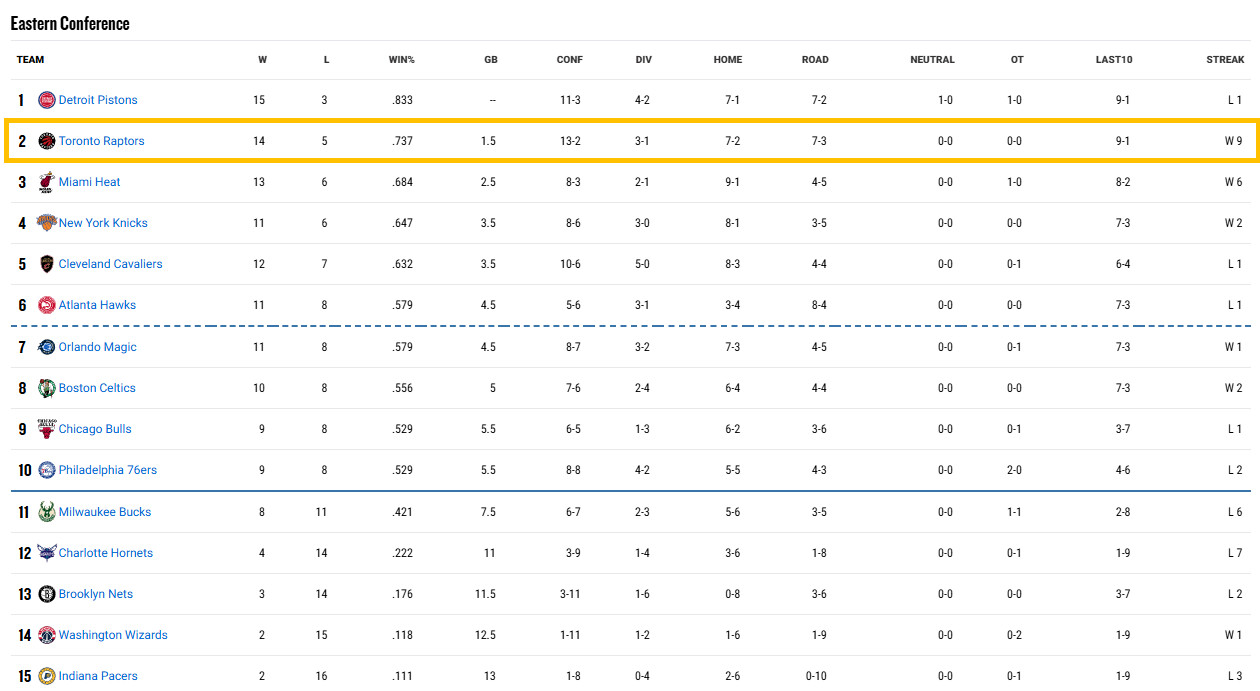Sort table by the GB column header
The height and width of the screenshot is (691, 1260).
[x=490, y=60]
